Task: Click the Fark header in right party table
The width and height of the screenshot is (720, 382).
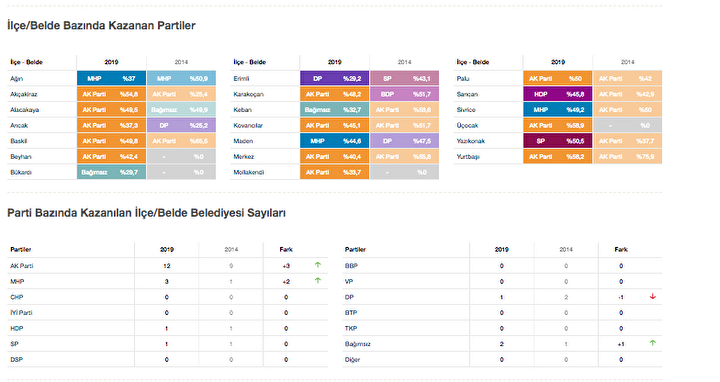Action: [x=621, y=249]
